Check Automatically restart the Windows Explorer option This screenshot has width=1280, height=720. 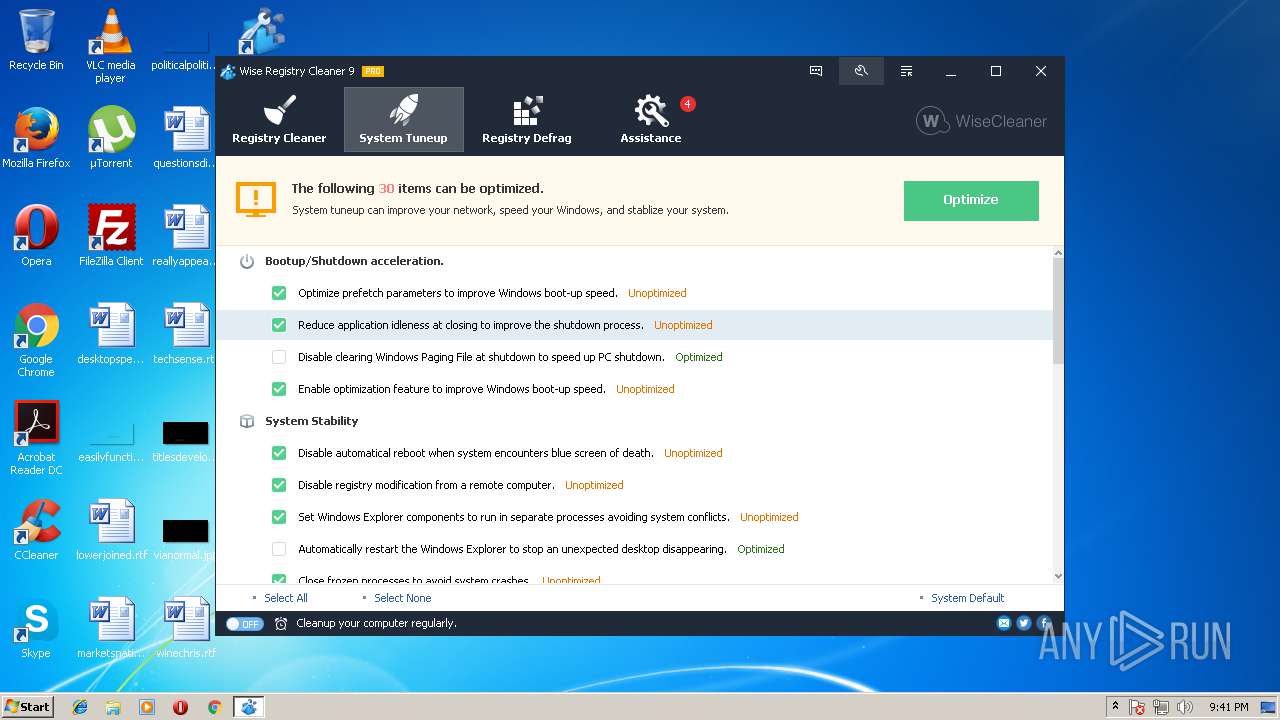[x=279, y=549]
